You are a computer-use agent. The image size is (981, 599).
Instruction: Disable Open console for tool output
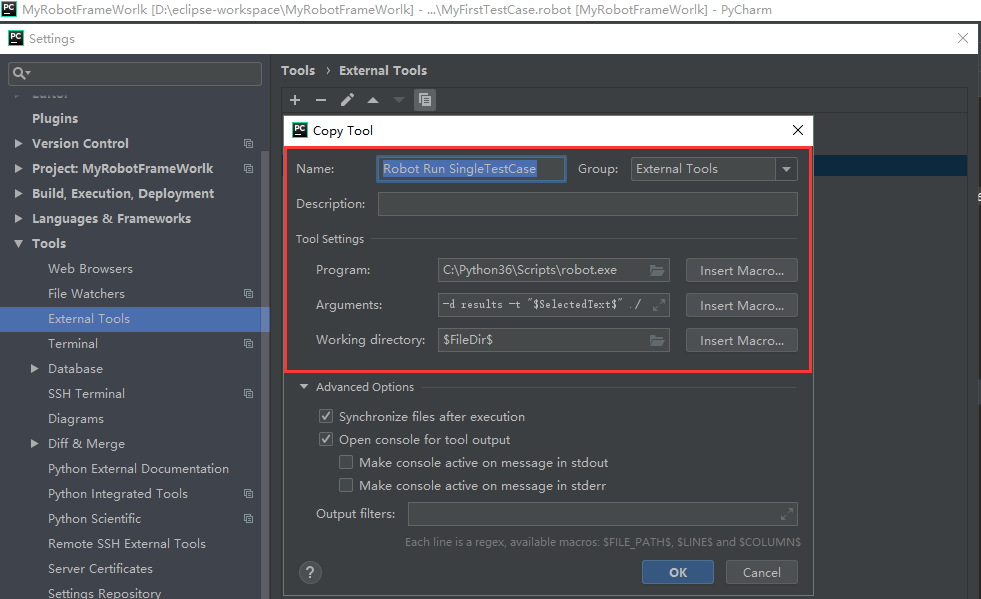point(326,438)
